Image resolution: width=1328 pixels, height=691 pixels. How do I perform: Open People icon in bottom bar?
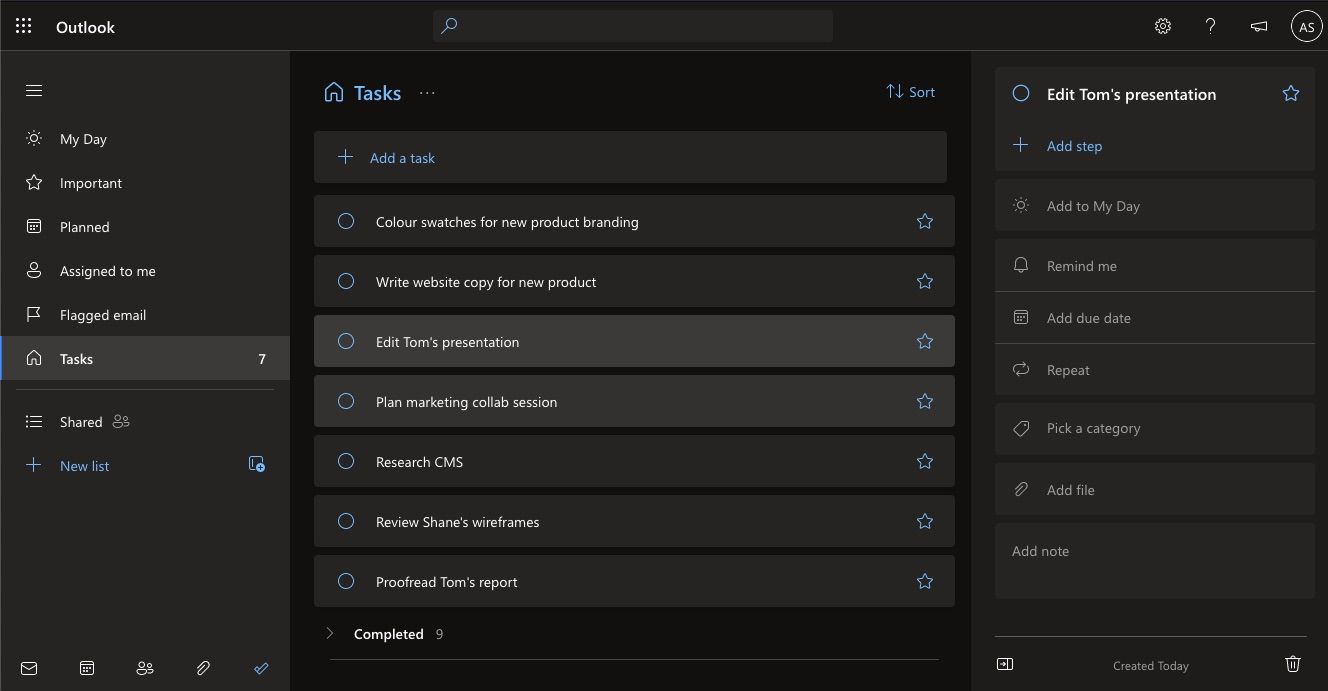(x=145, y=668)
